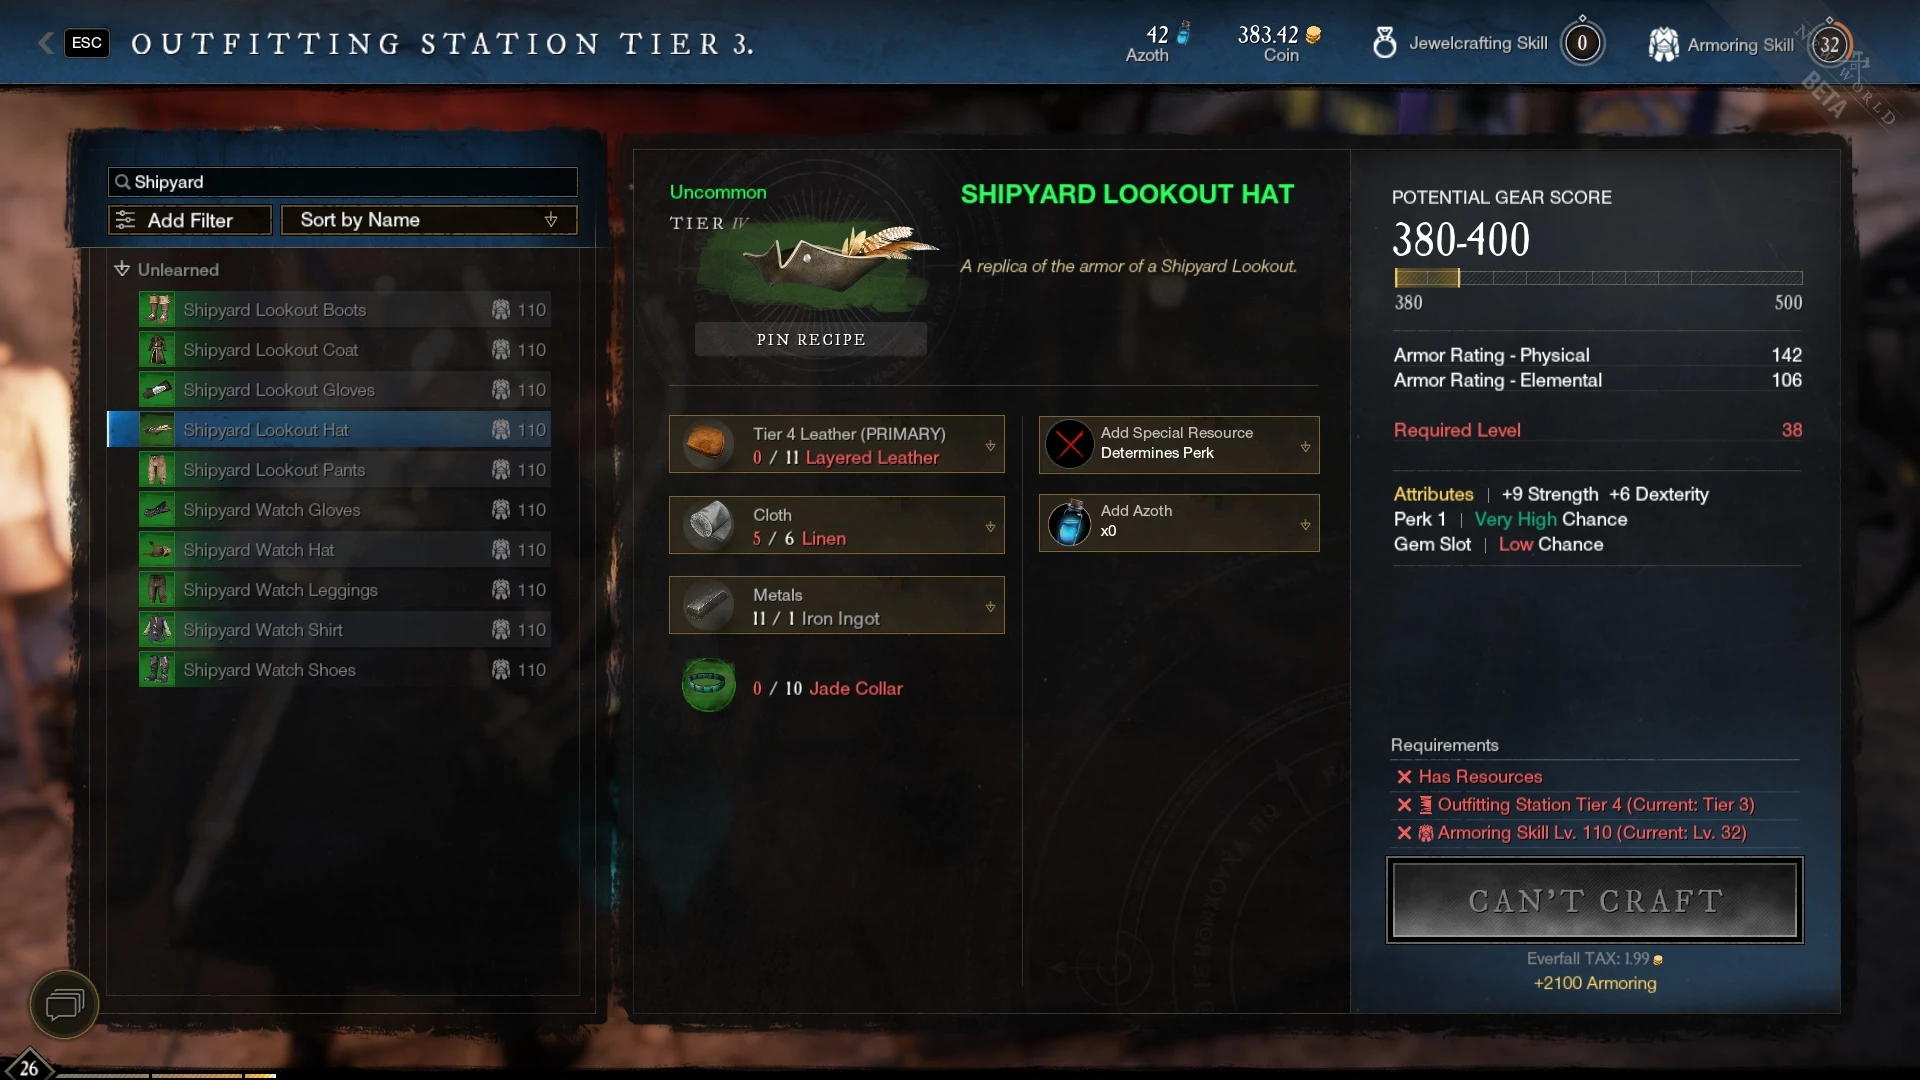Screen dimensions: 1920x1080
Task: Click the potential gear score bar
Action: [x=1598, y=278]
